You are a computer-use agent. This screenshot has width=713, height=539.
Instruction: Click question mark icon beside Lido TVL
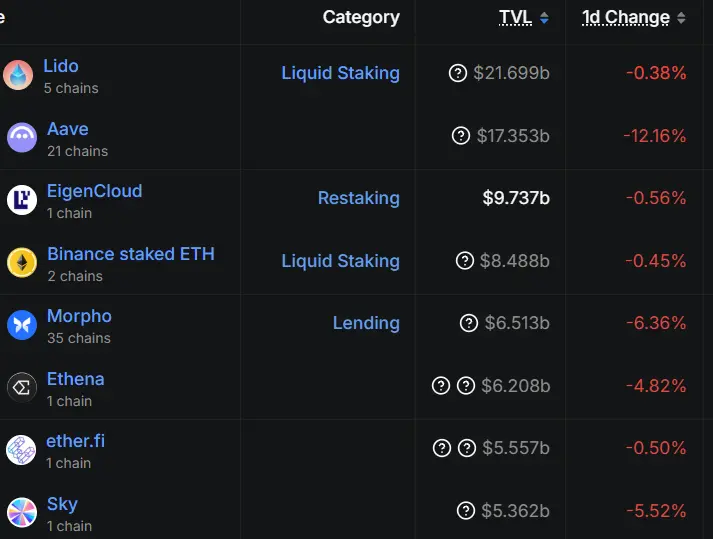point(458,73)
